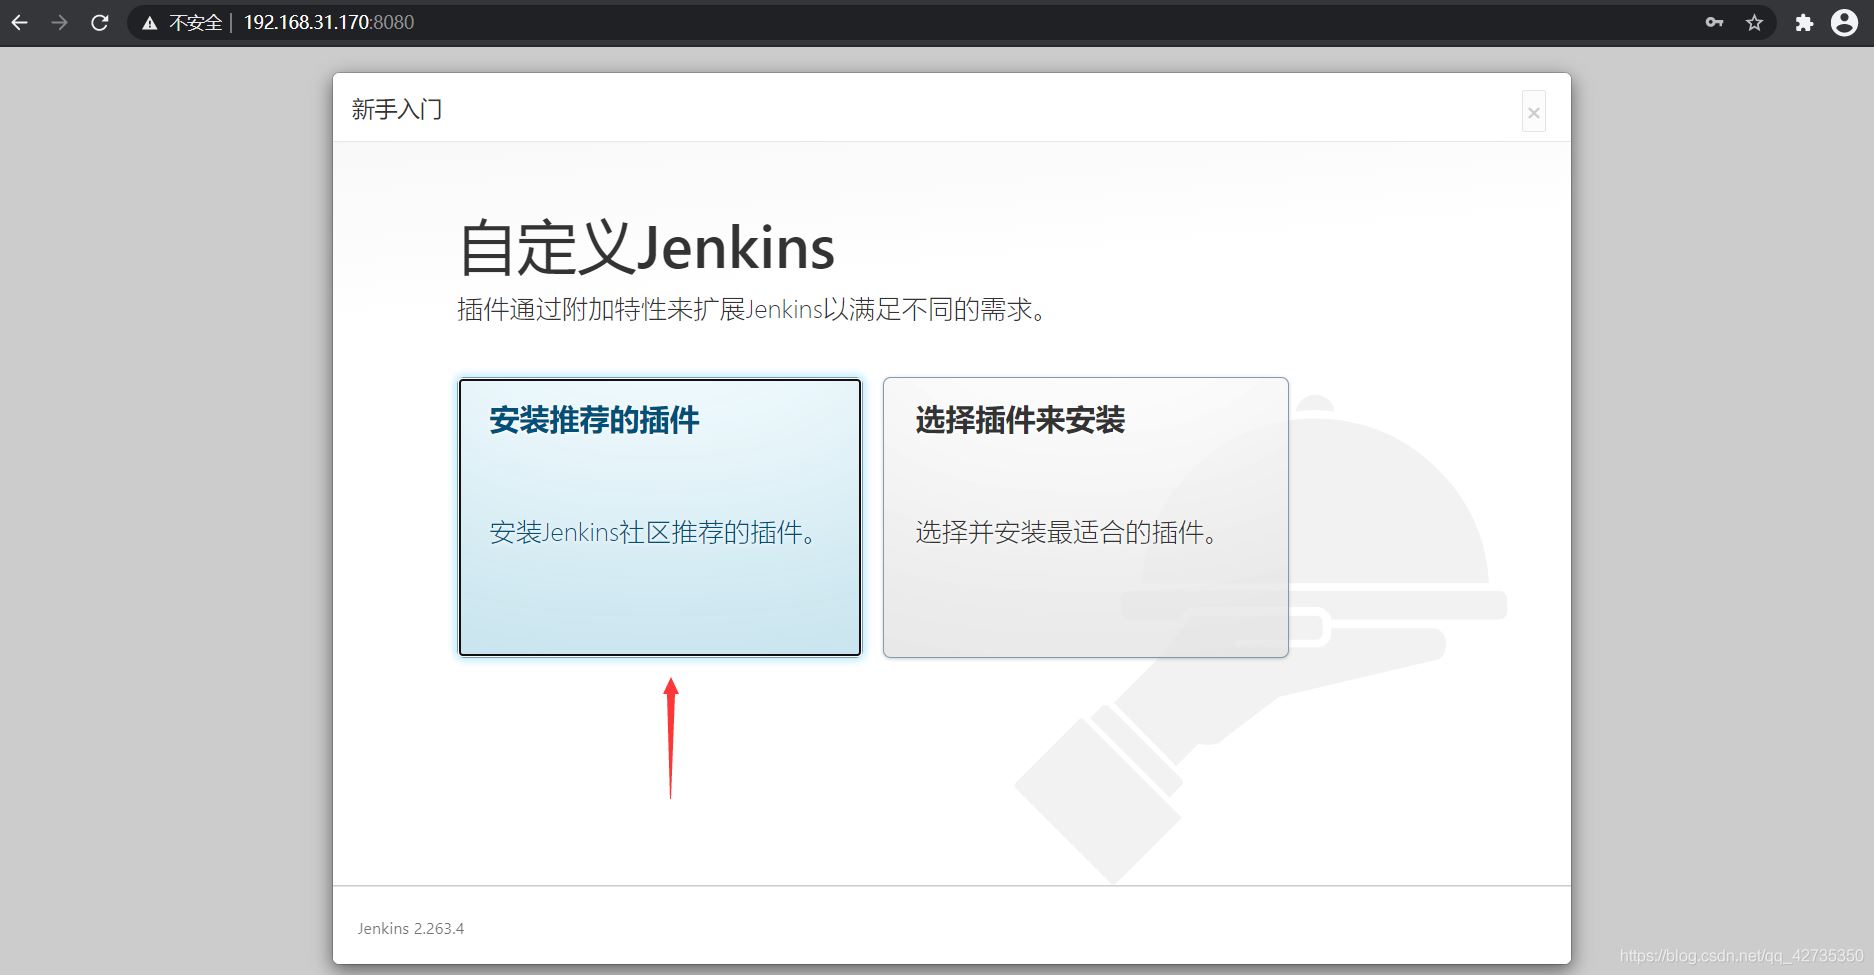Click the 自定义Jenkins page heading

(x=646, y=247)
